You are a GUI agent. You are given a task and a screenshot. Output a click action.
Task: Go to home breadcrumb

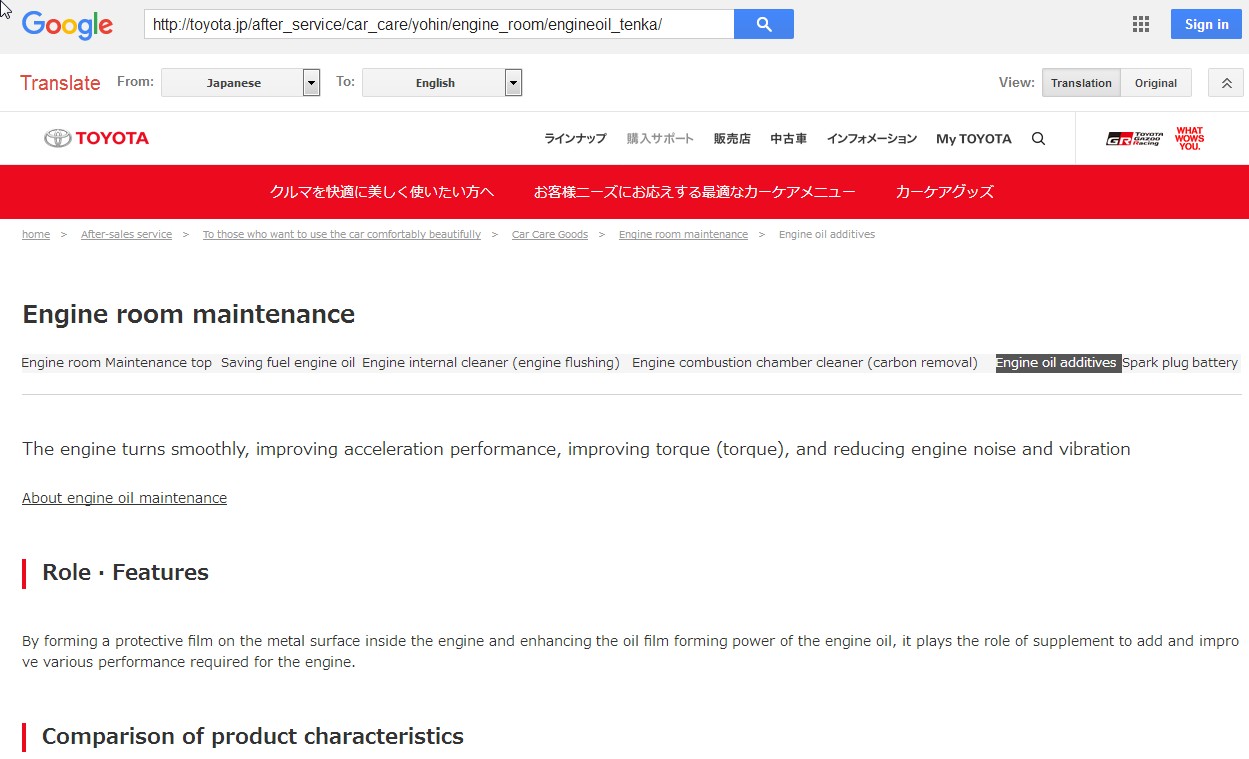36,234
